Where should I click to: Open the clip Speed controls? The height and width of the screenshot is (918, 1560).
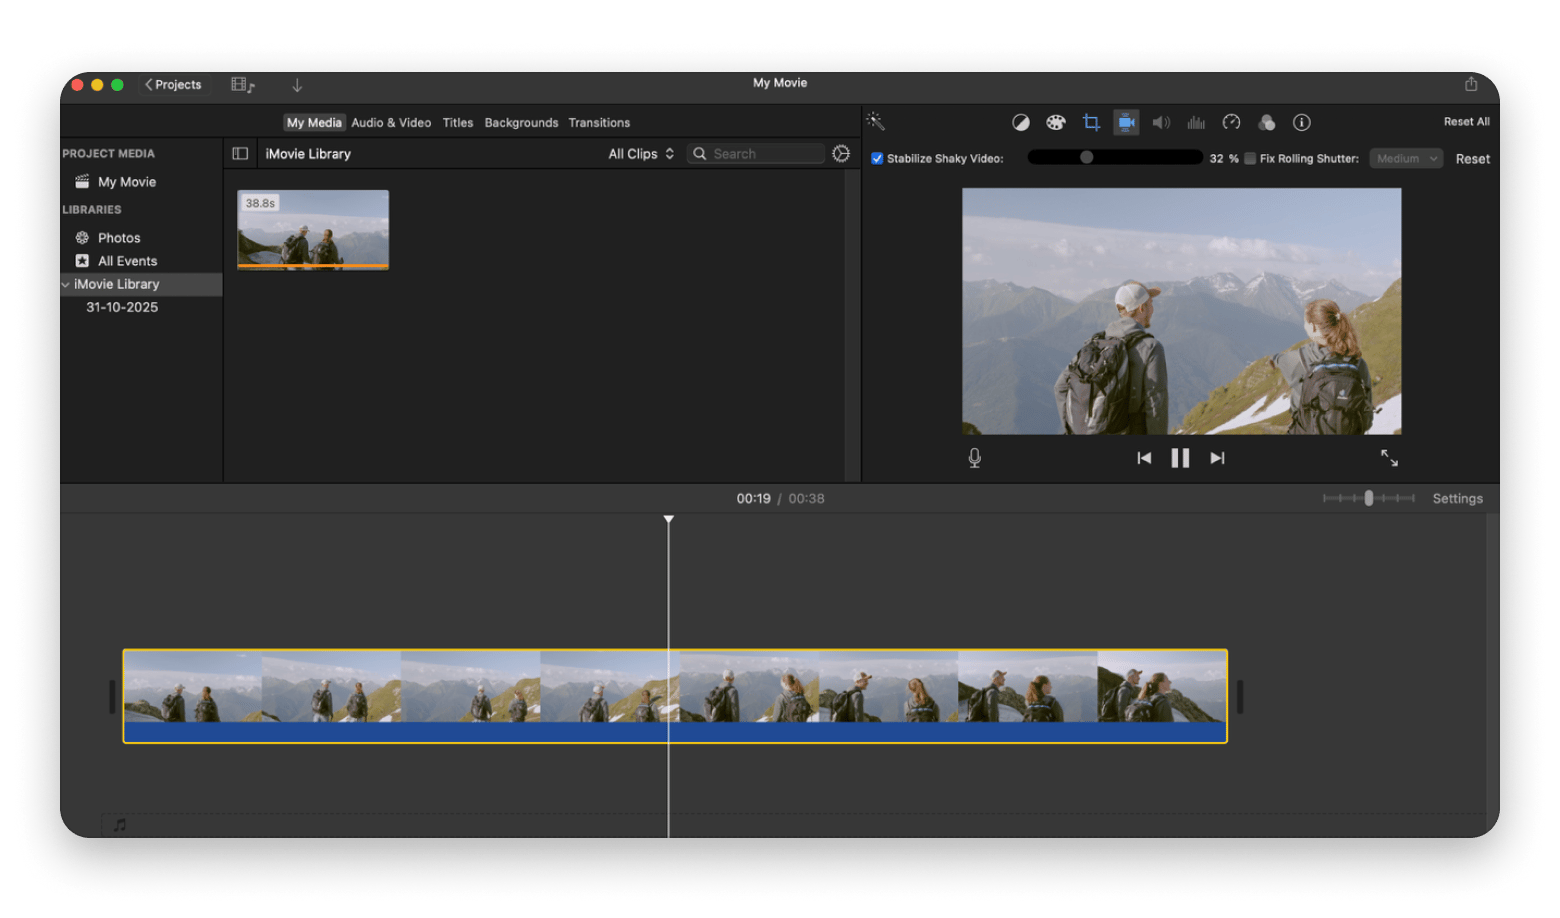[x=1231, y=122]
